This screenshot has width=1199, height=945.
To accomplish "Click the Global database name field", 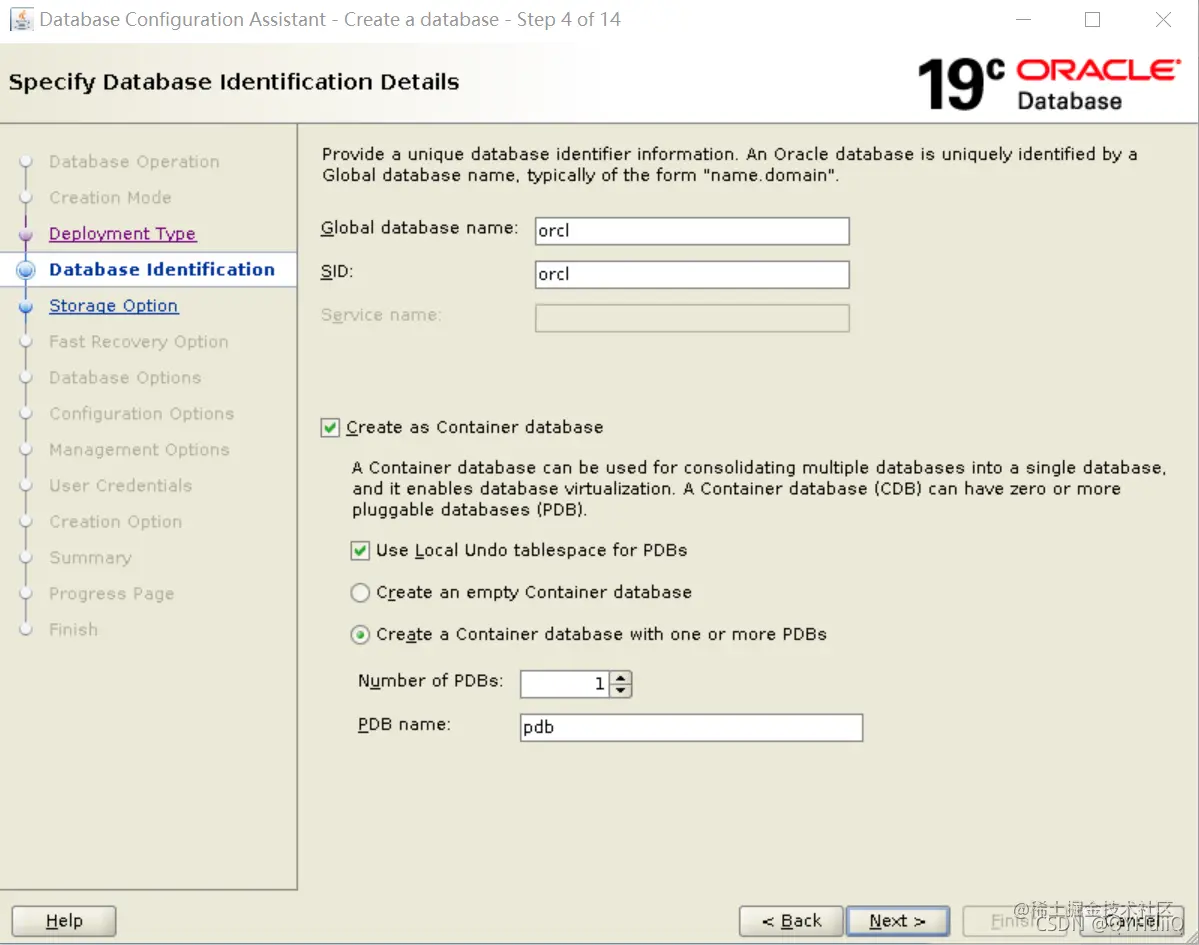I will (692, 231).
